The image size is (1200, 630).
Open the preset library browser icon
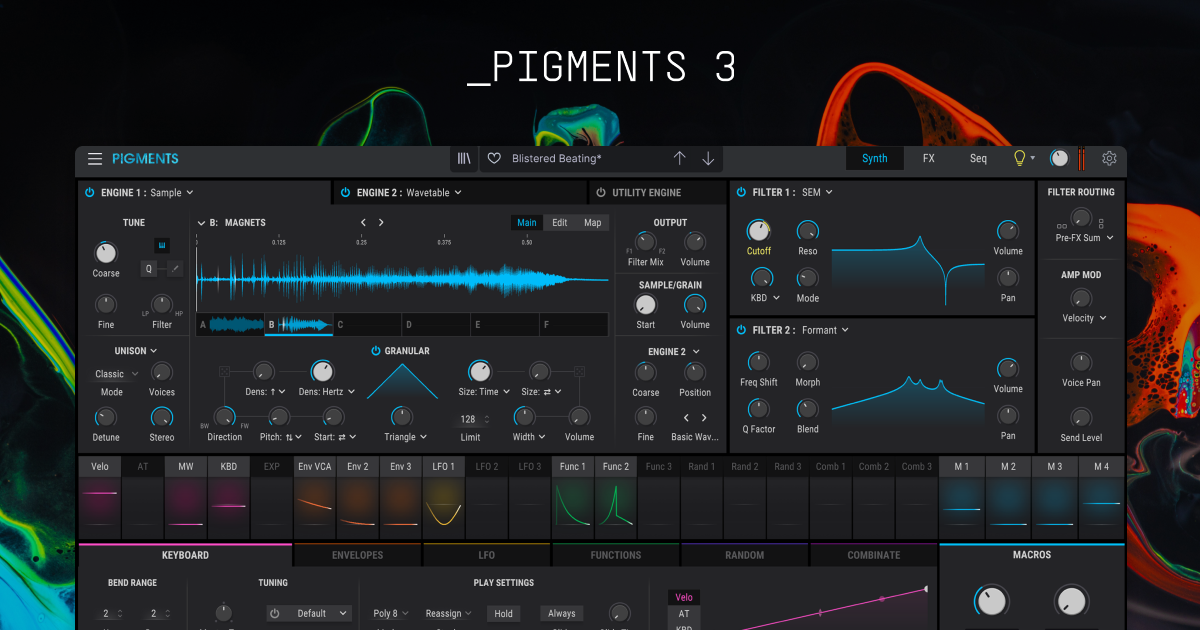[x=464, y=158]
